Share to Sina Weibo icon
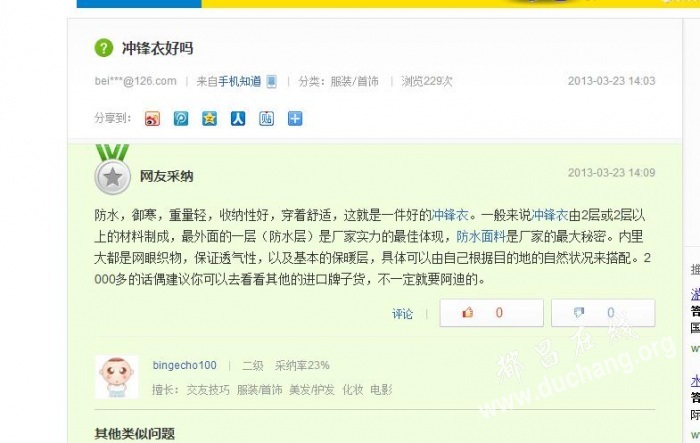This screenshot has height=443, width=700. click(152, 119)
